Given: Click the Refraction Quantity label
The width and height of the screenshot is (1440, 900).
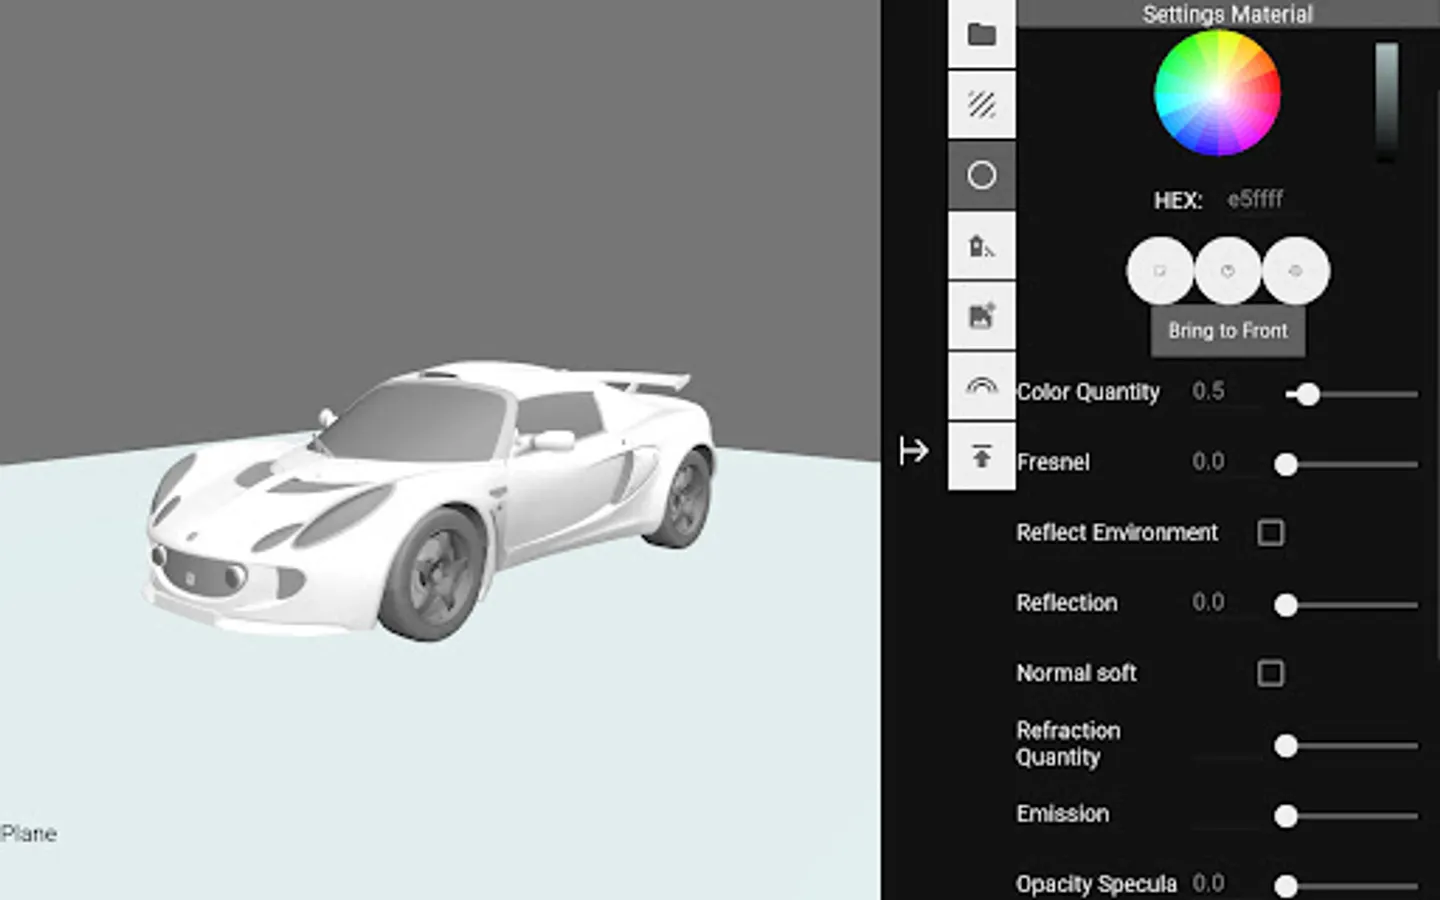Looking at the screenshot, I should click(1068, 744).
